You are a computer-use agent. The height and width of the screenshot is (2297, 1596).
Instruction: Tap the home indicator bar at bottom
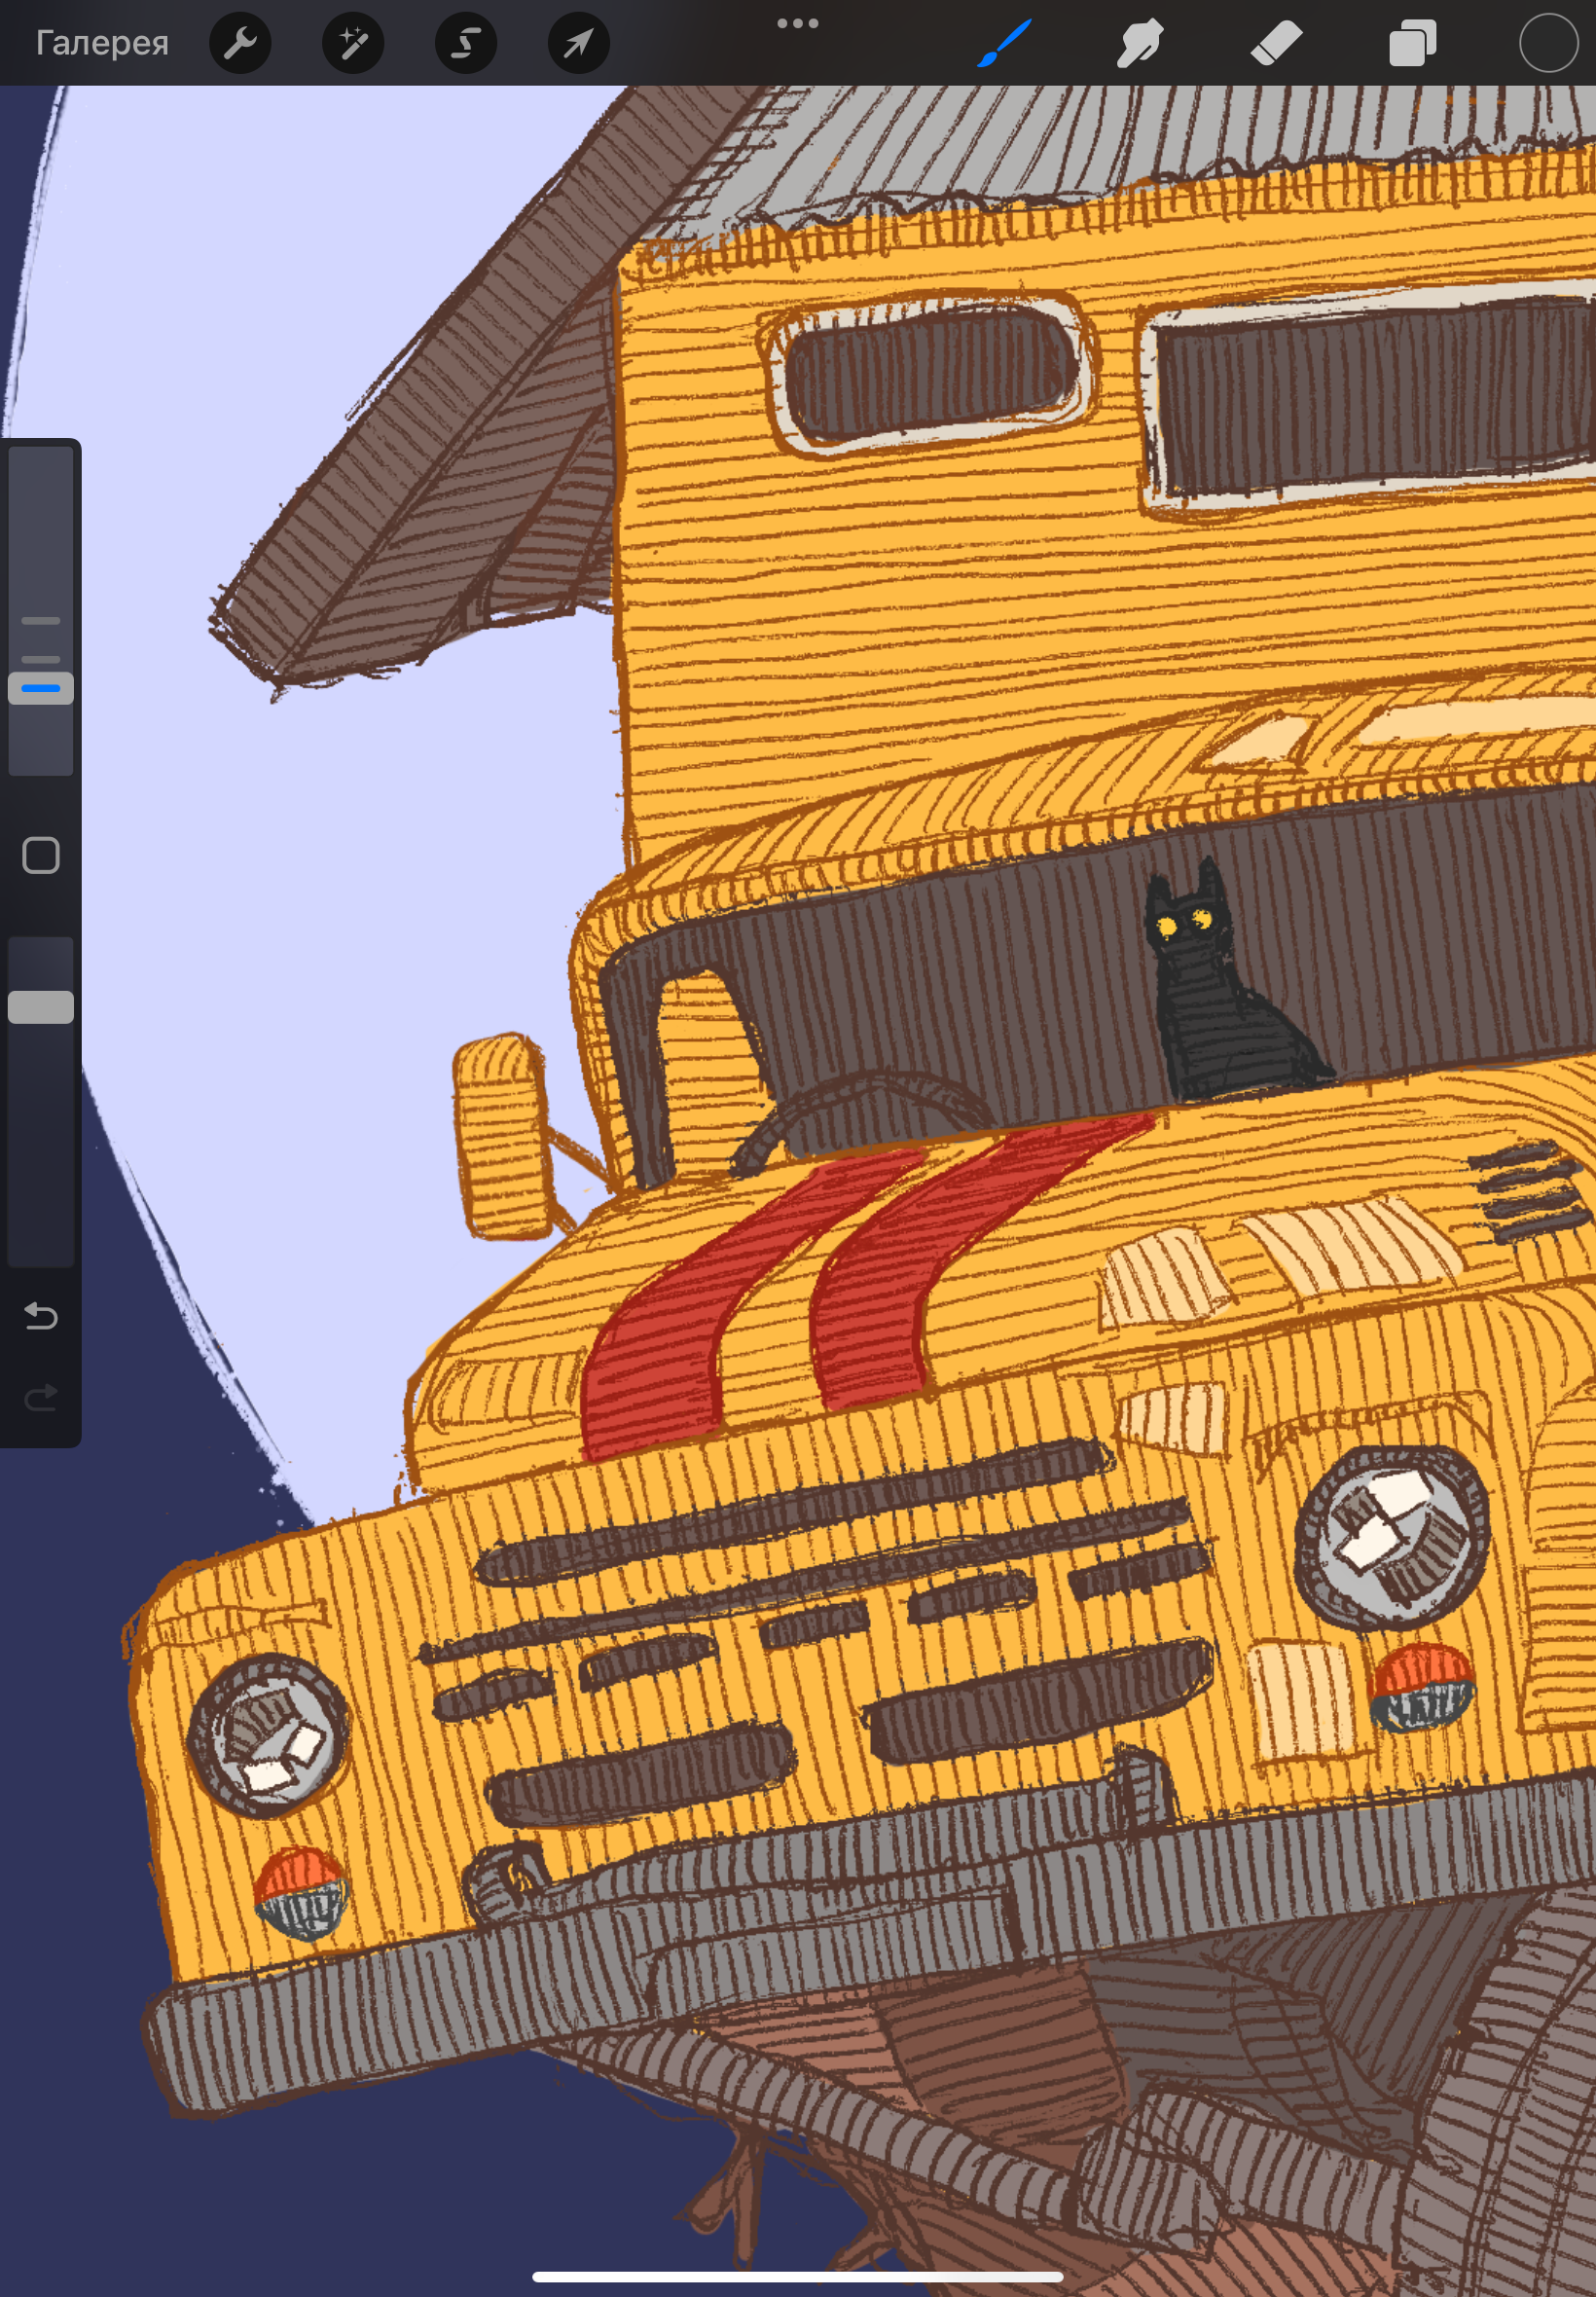point(797,2277)
